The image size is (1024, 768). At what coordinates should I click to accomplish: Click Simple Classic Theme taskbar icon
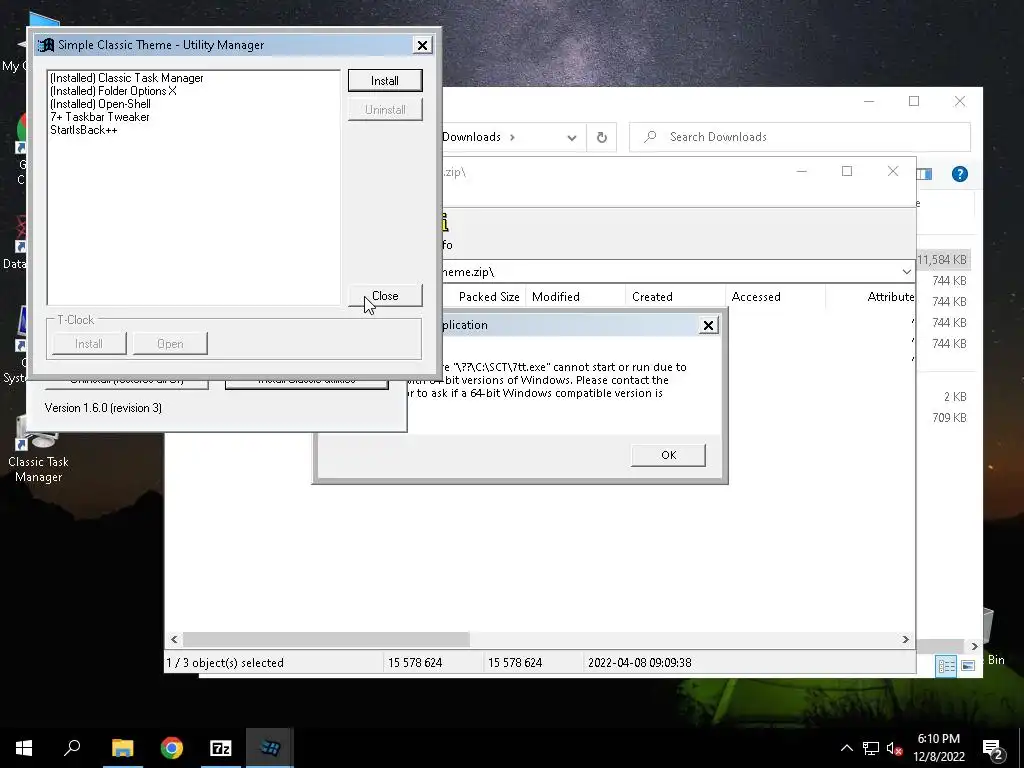pyautogui.click(x=270, y=748)
